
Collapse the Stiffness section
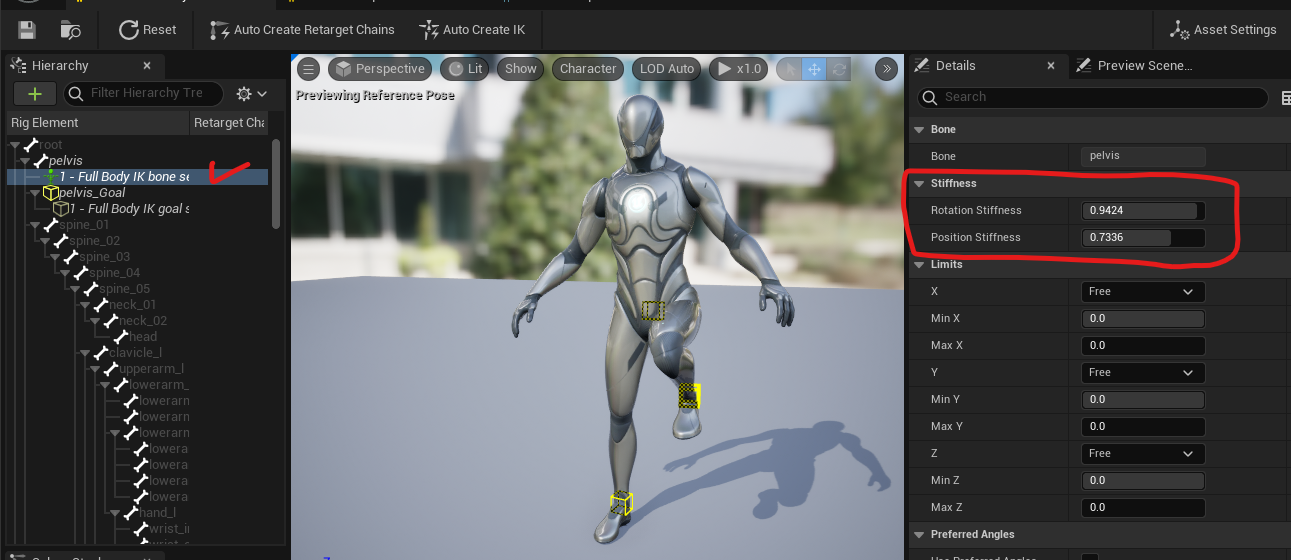[919, 183]
